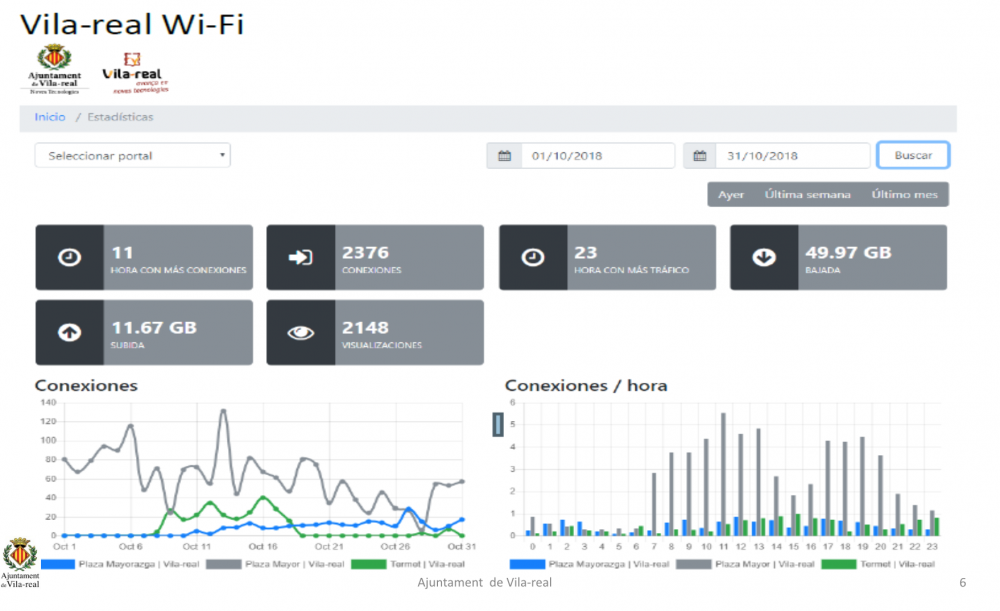Select the Último mes range tab
The image size is (1000, 611).
(x=904, y=194)
